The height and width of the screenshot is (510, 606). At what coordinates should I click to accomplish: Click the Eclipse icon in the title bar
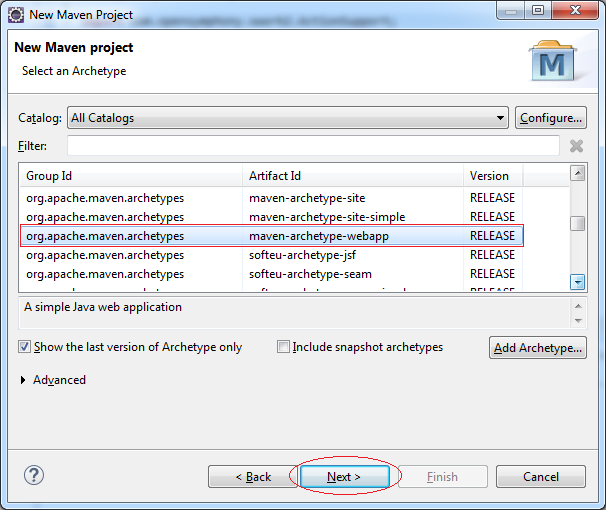16,15
